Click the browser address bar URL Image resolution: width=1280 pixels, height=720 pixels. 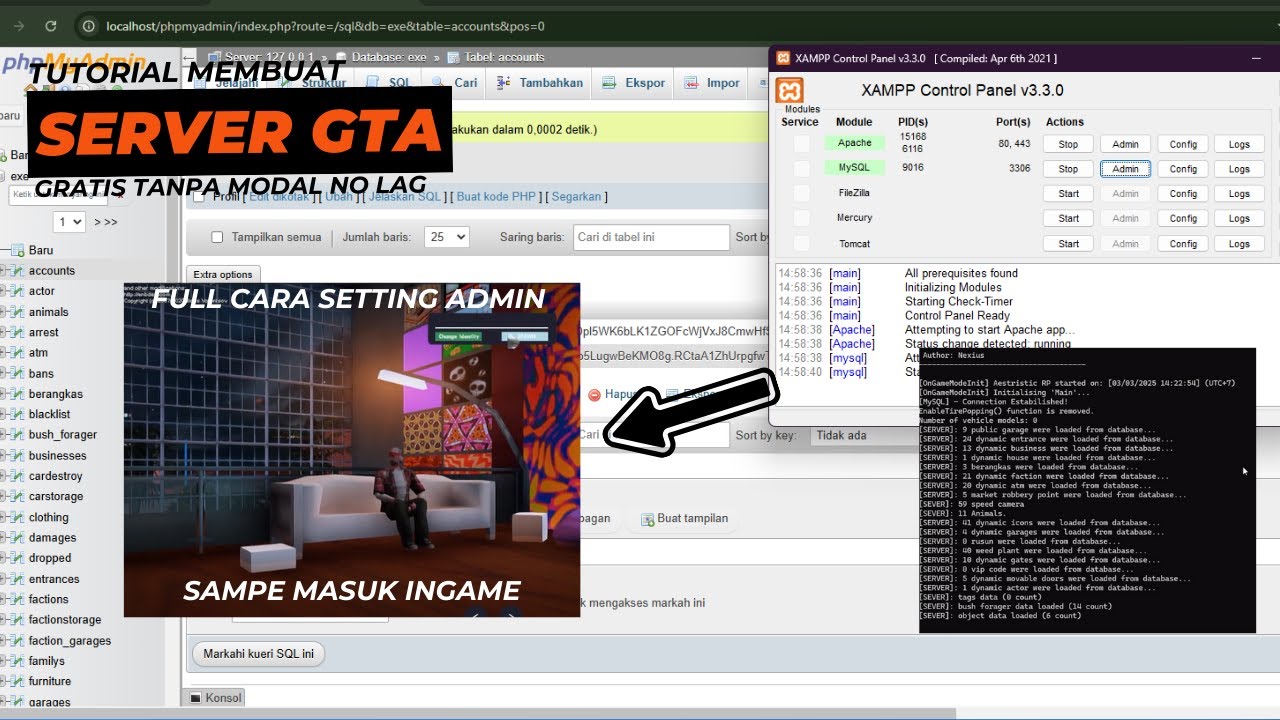click(x=325, y=26)
